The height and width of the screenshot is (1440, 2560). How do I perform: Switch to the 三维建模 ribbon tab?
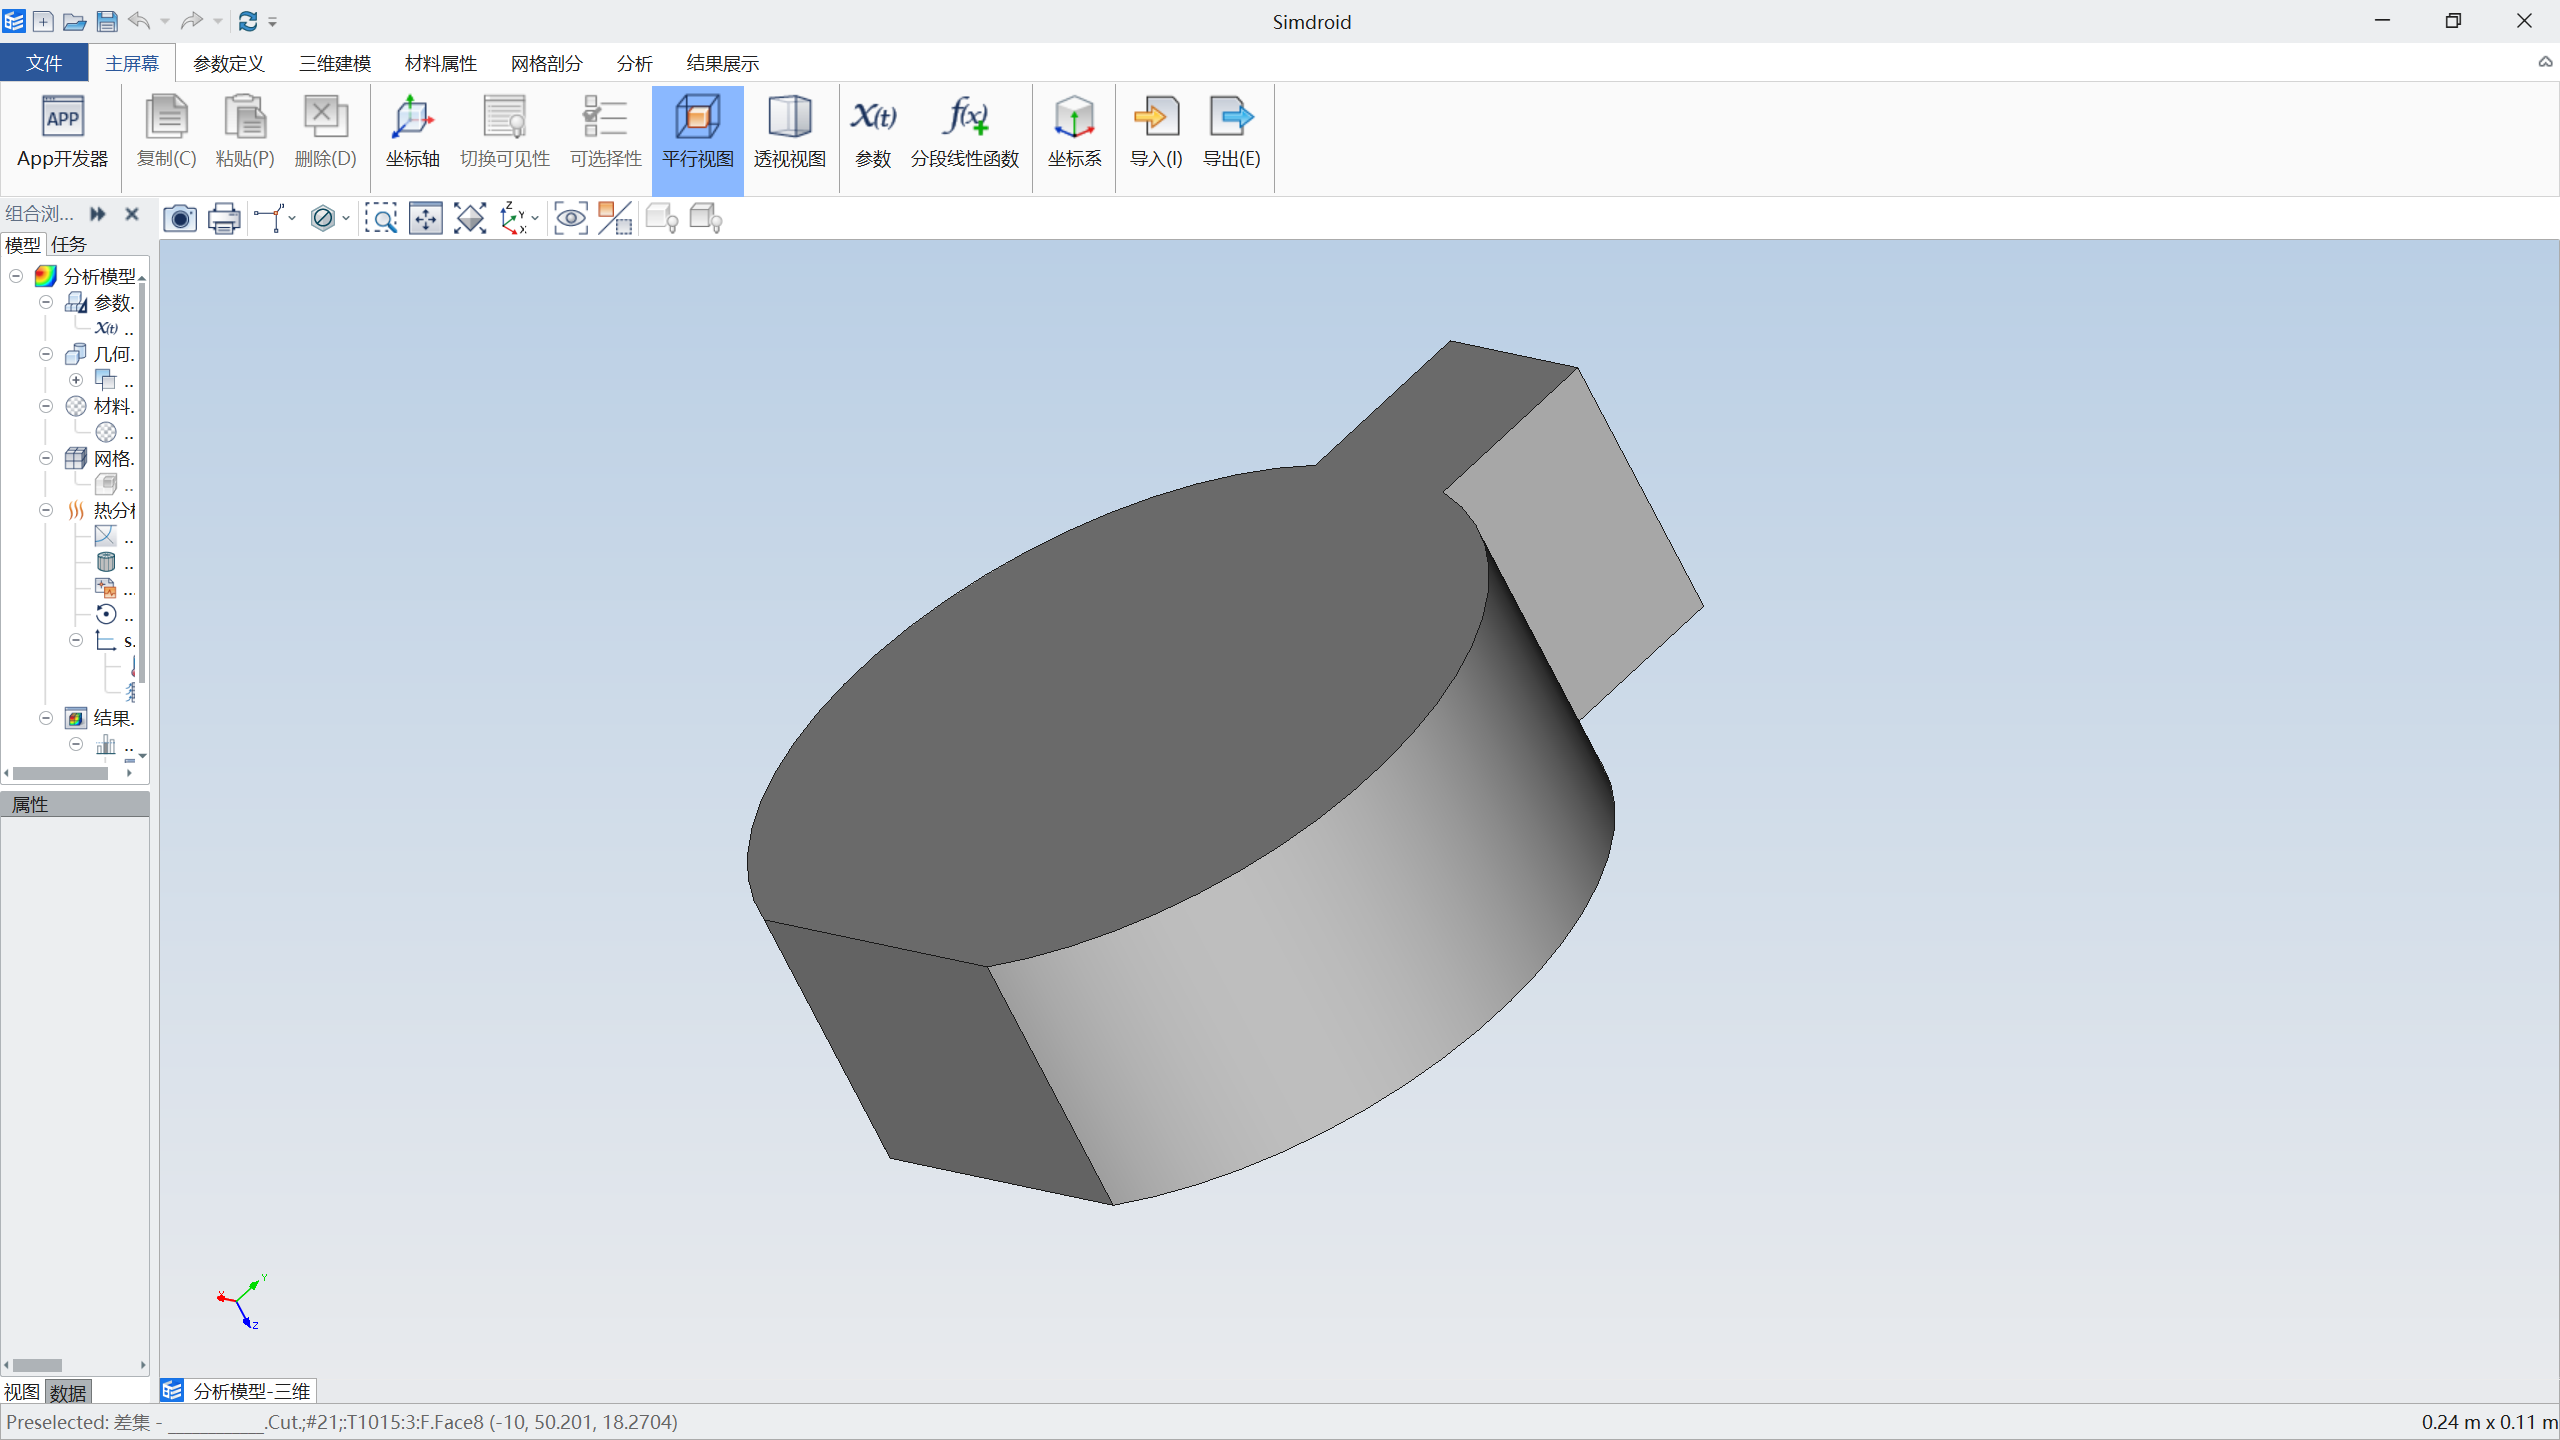pyautogui.click(x=335, y=63)
